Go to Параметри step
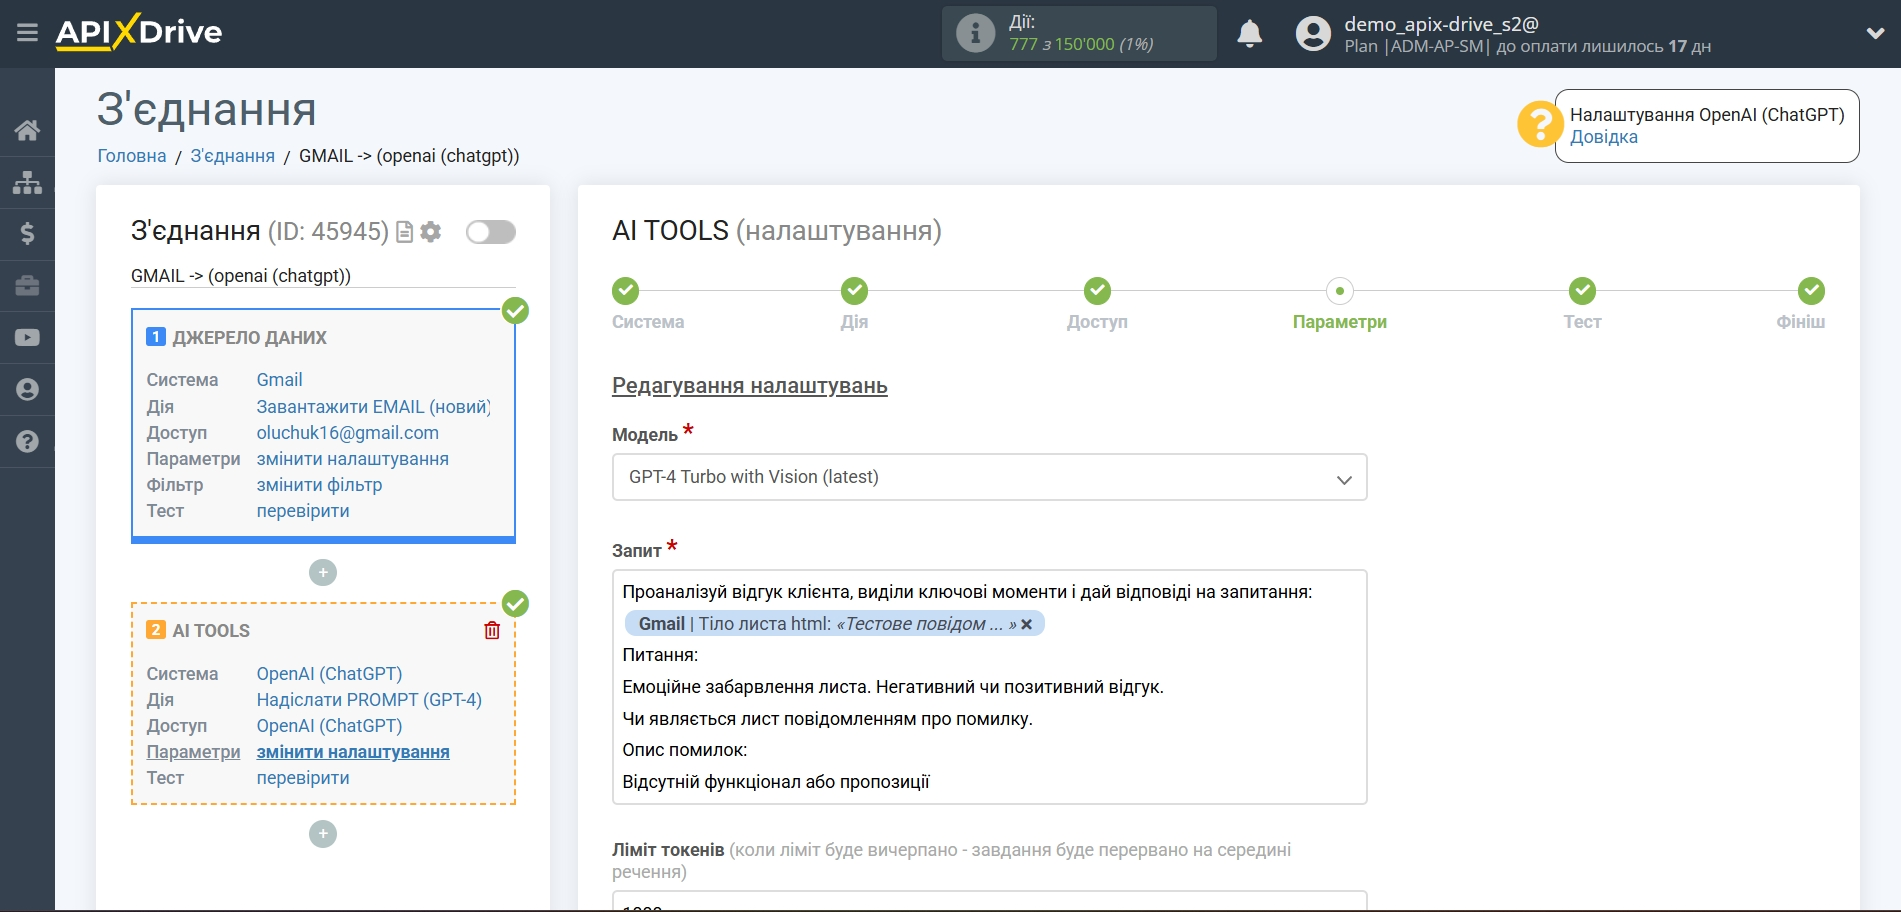 (x=1340, y=291)
